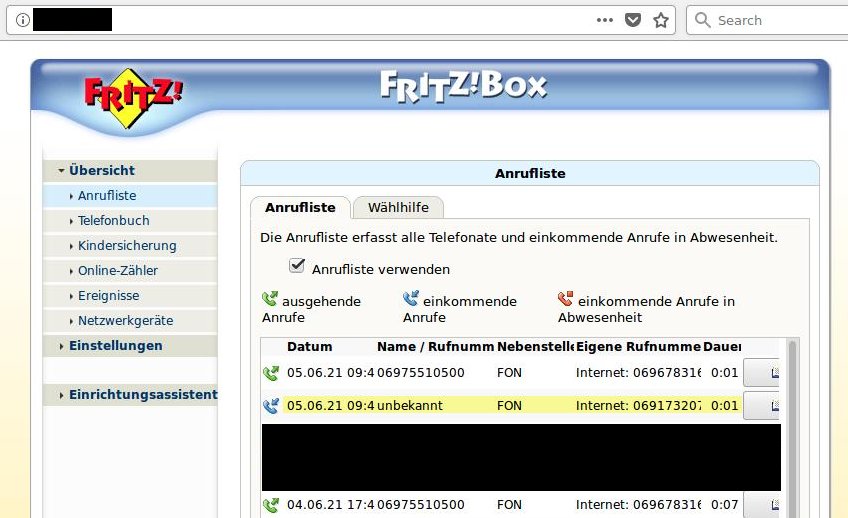
Task: Bookmark this page with the star icon
Action: pos(661,20)
